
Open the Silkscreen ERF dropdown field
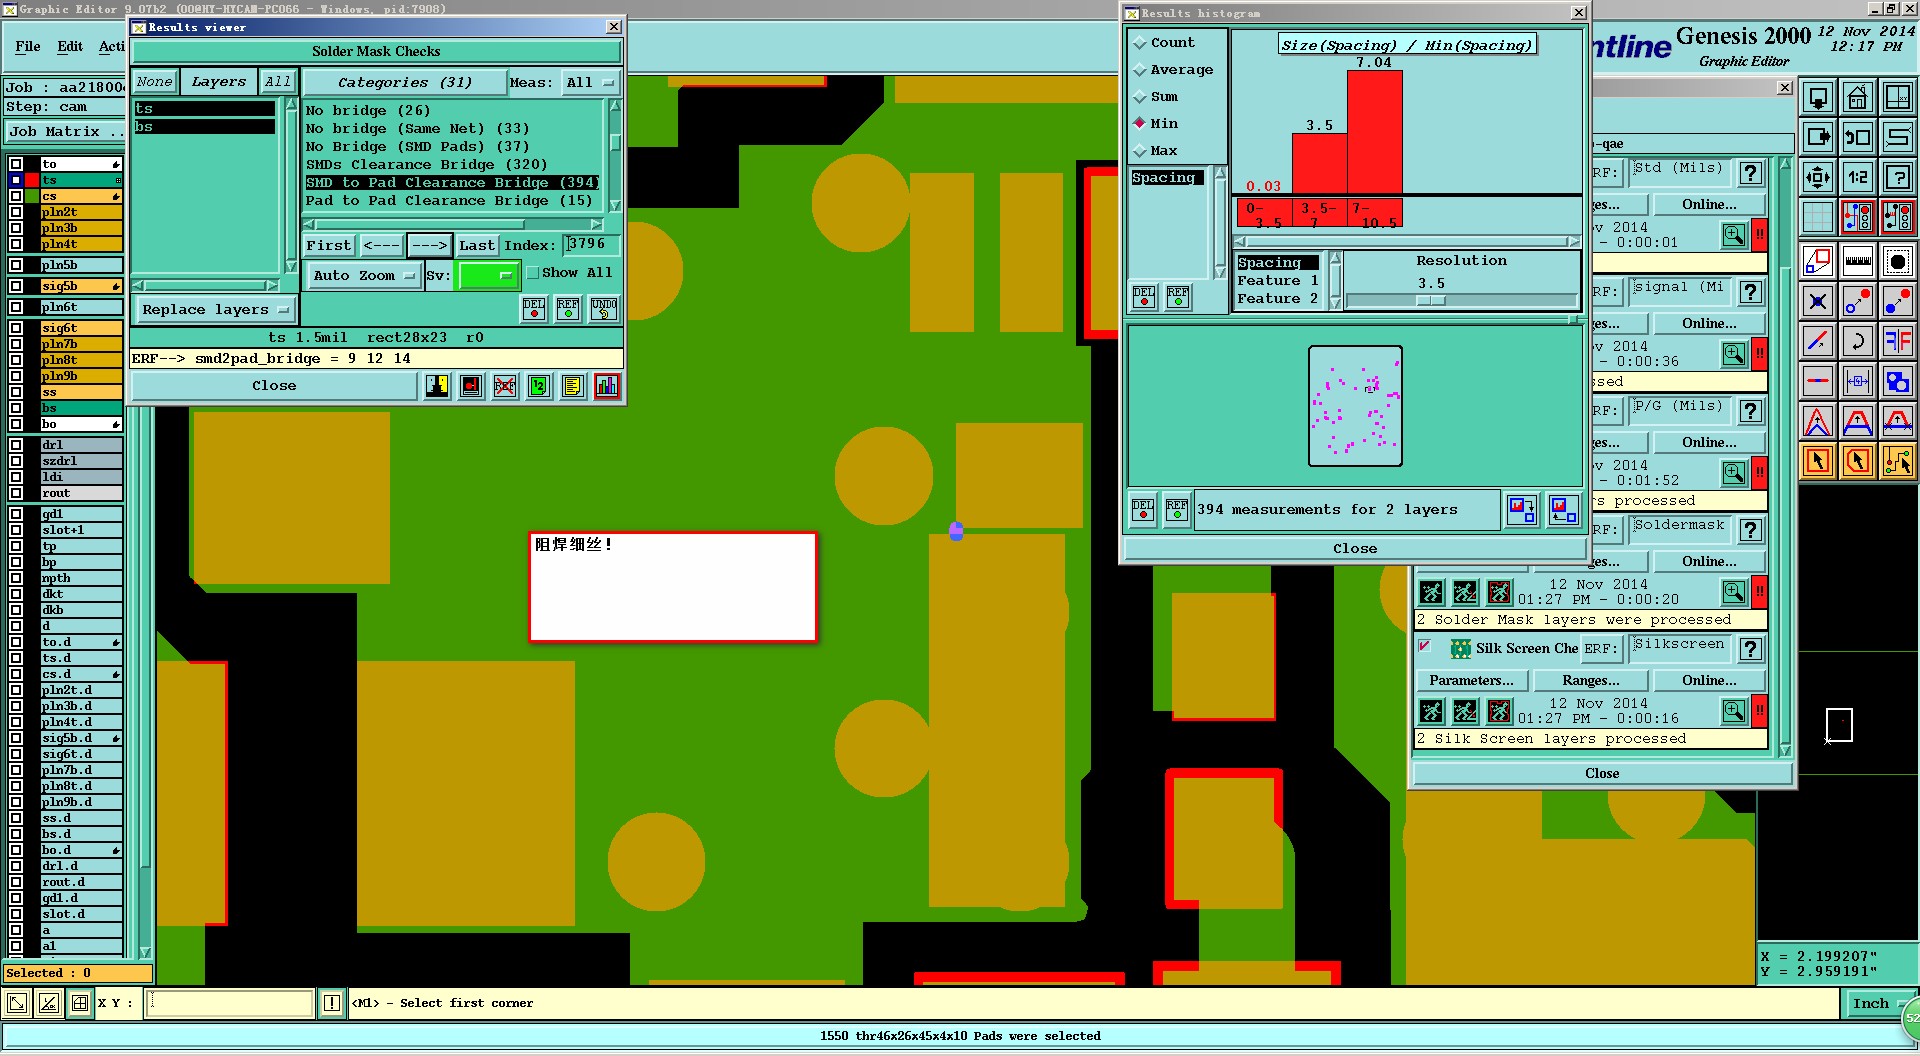[1680, 648]
